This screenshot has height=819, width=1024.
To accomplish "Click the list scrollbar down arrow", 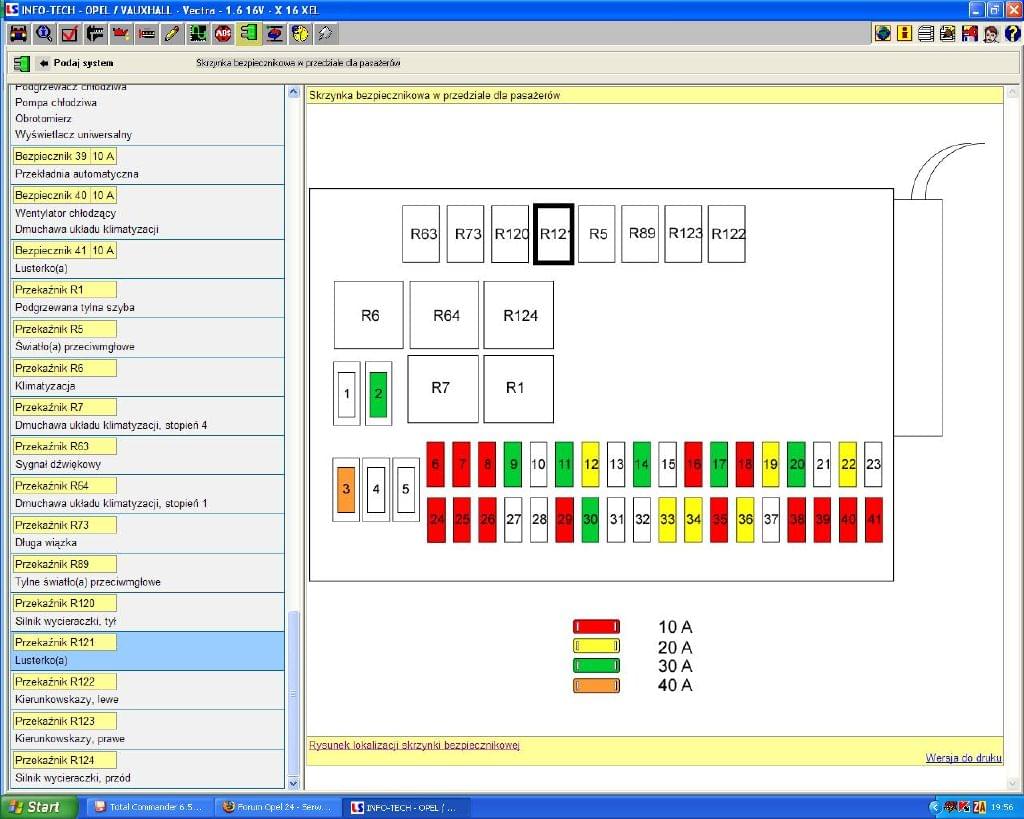I will (293, 782).
